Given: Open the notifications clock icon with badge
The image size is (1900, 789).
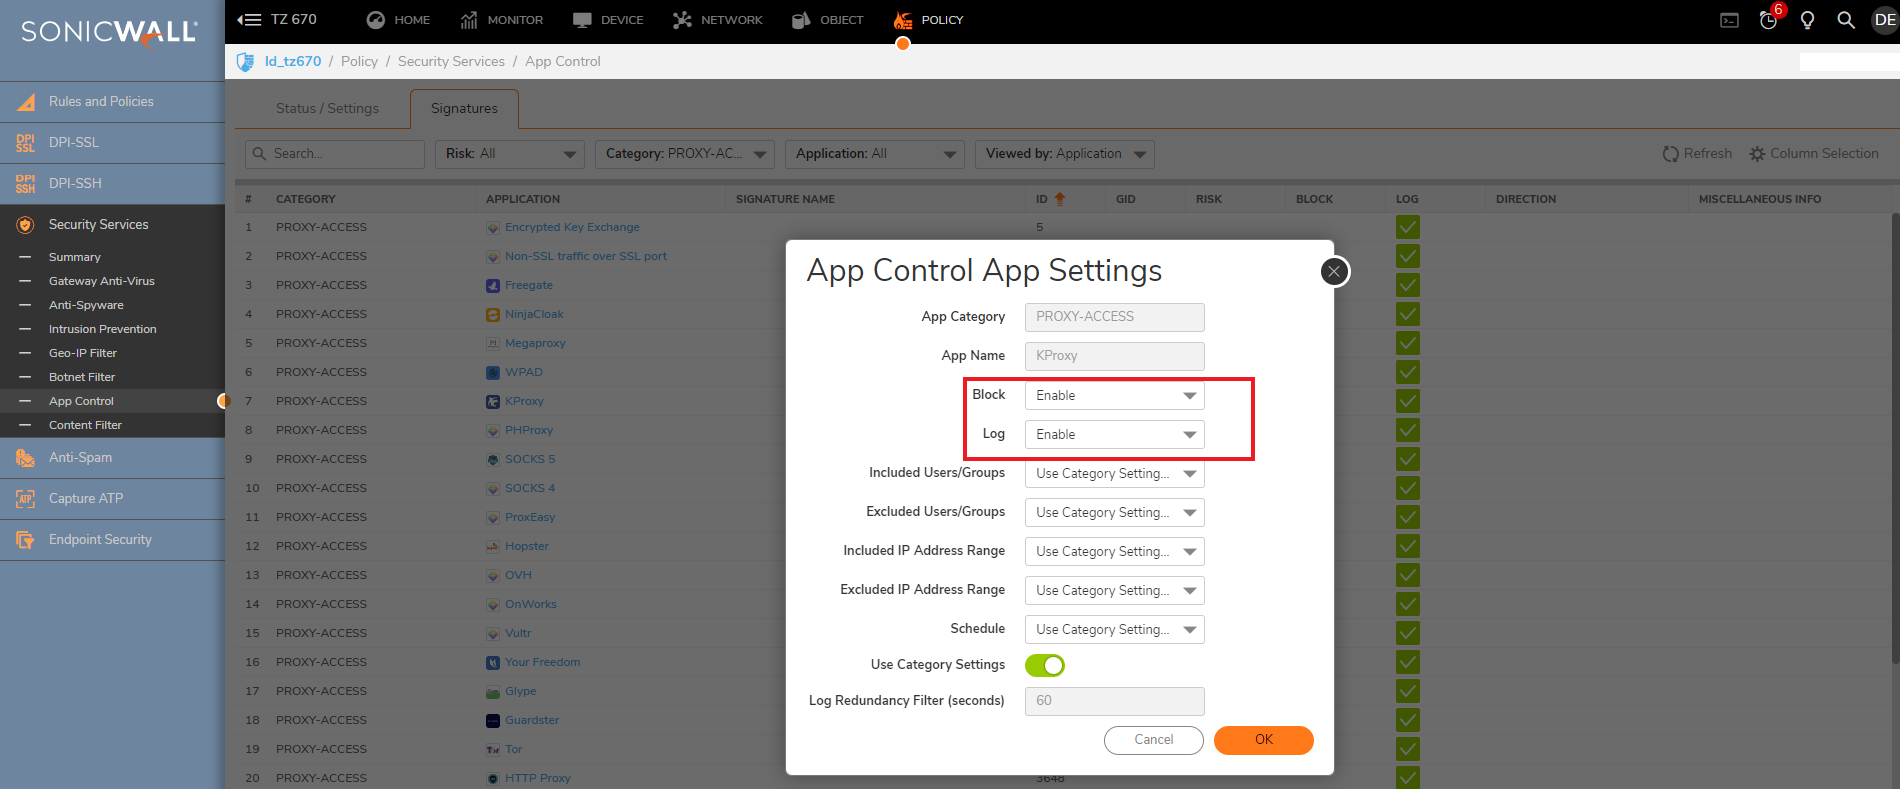Looking at the screenshot, I should click(1768, 20).
